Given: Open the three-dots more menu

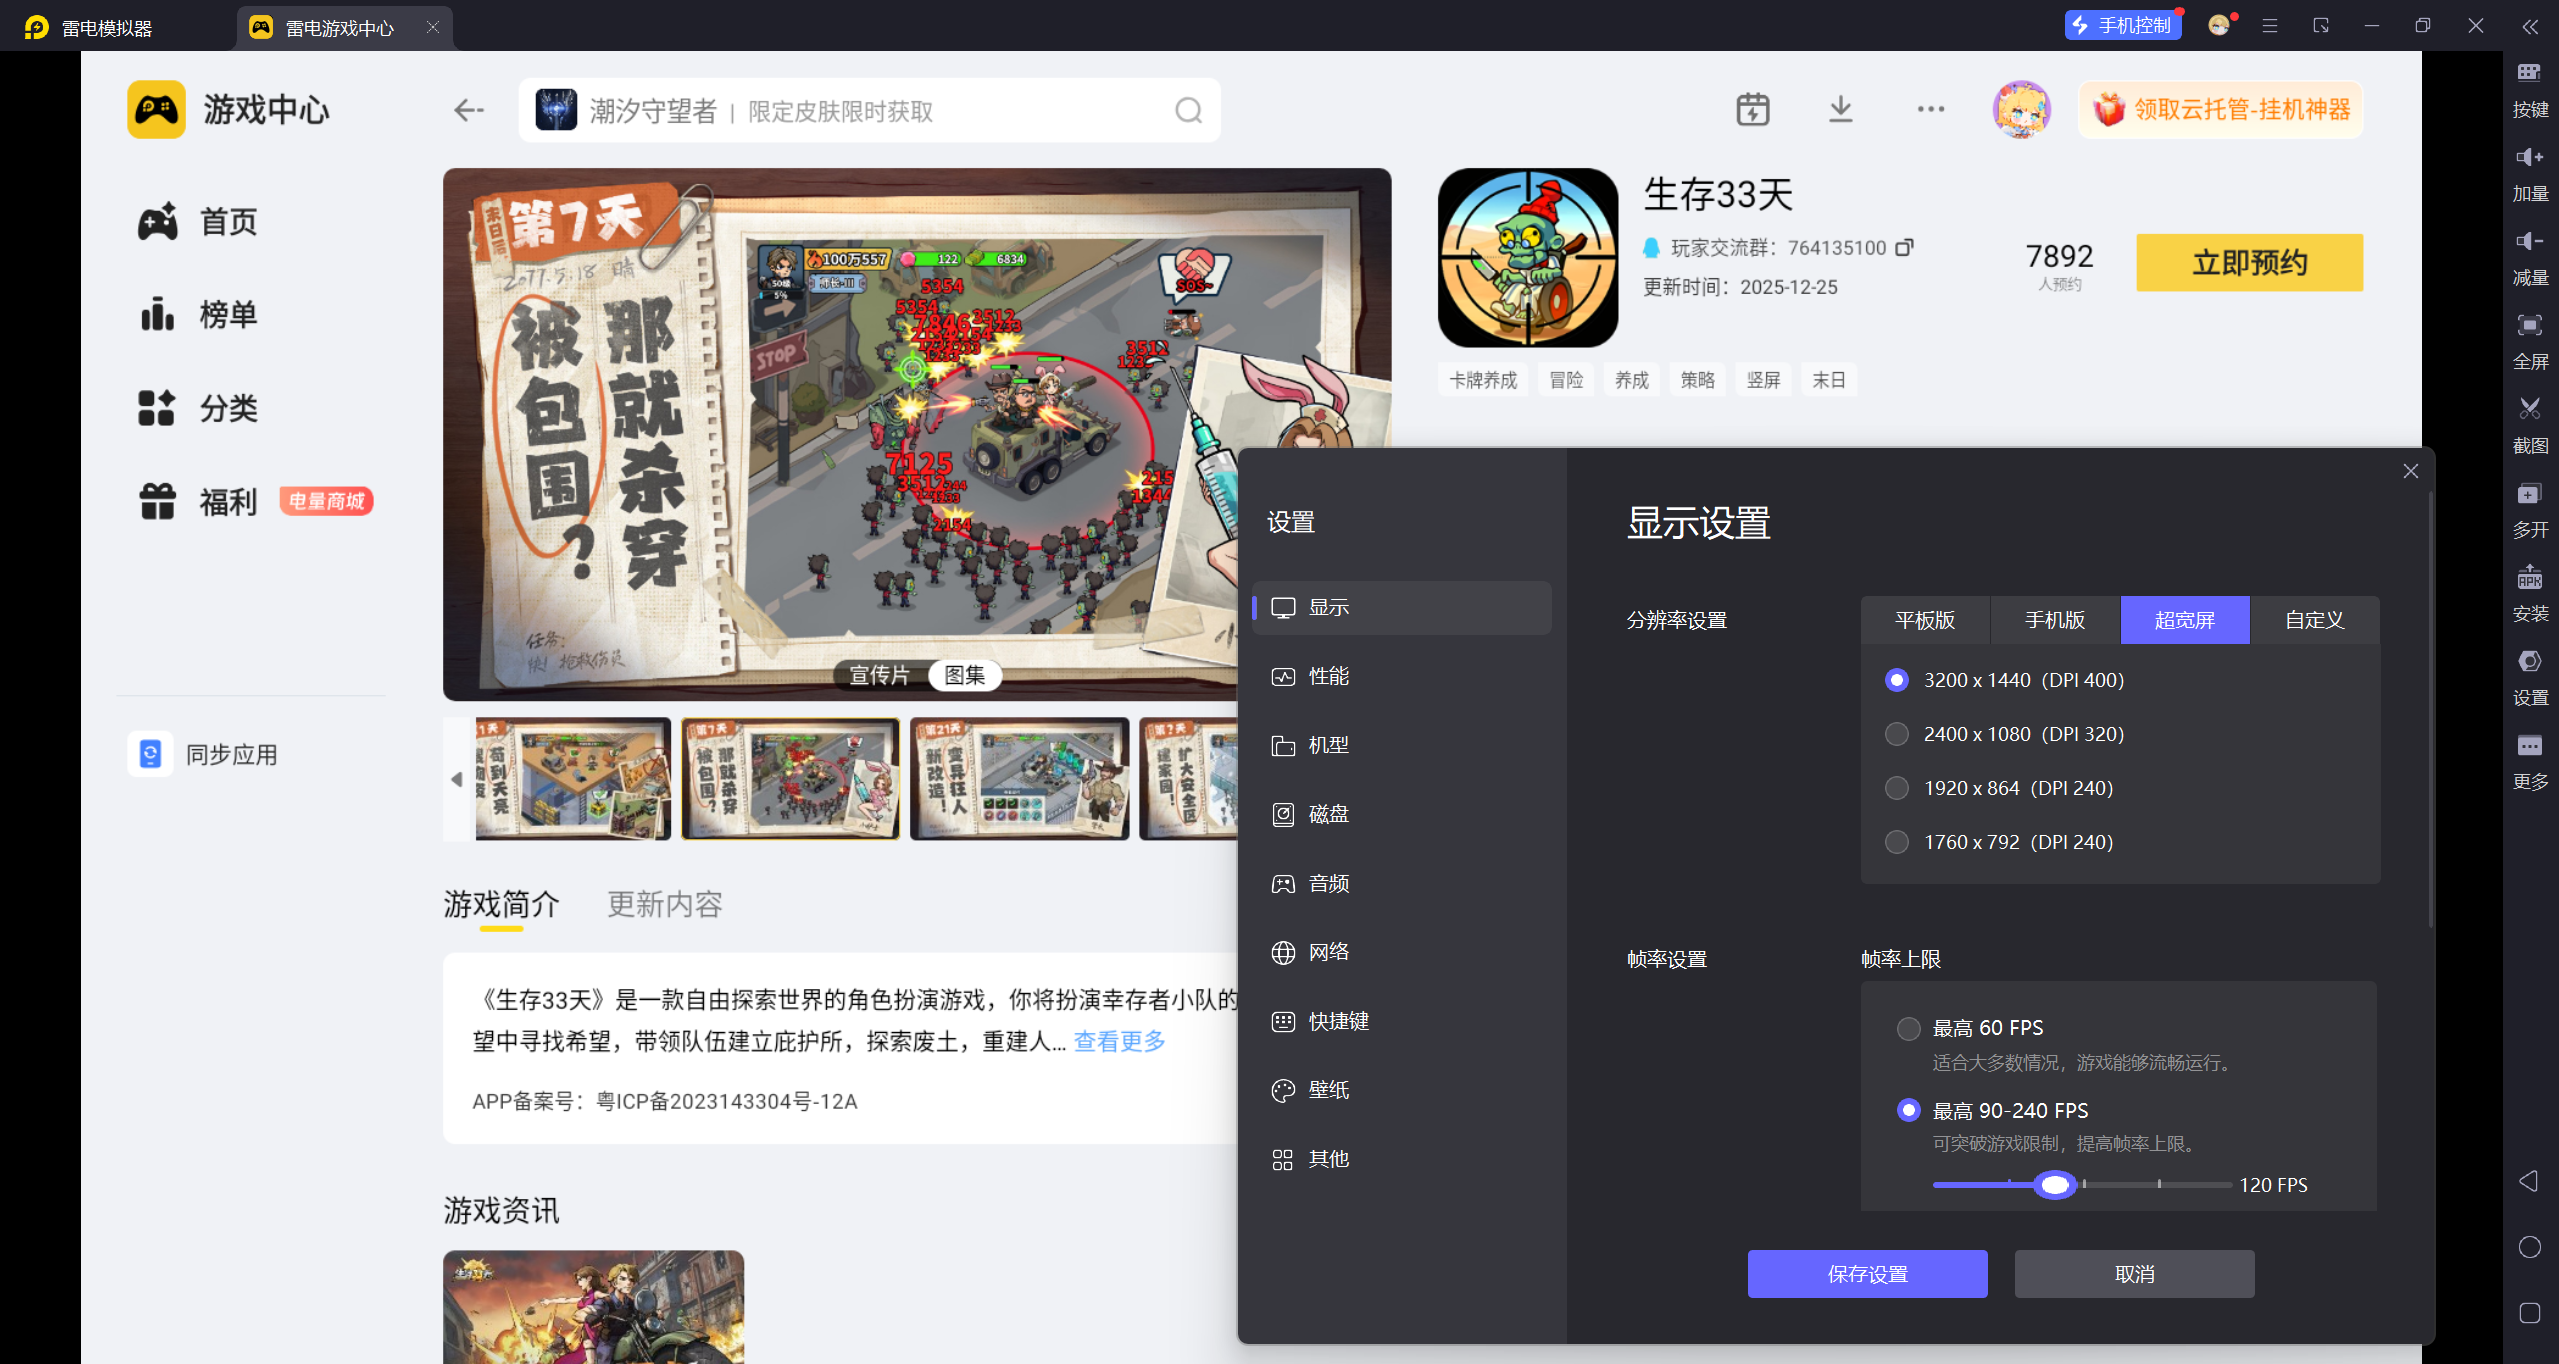Looking at the screenshot, I should pos(1930,109).
